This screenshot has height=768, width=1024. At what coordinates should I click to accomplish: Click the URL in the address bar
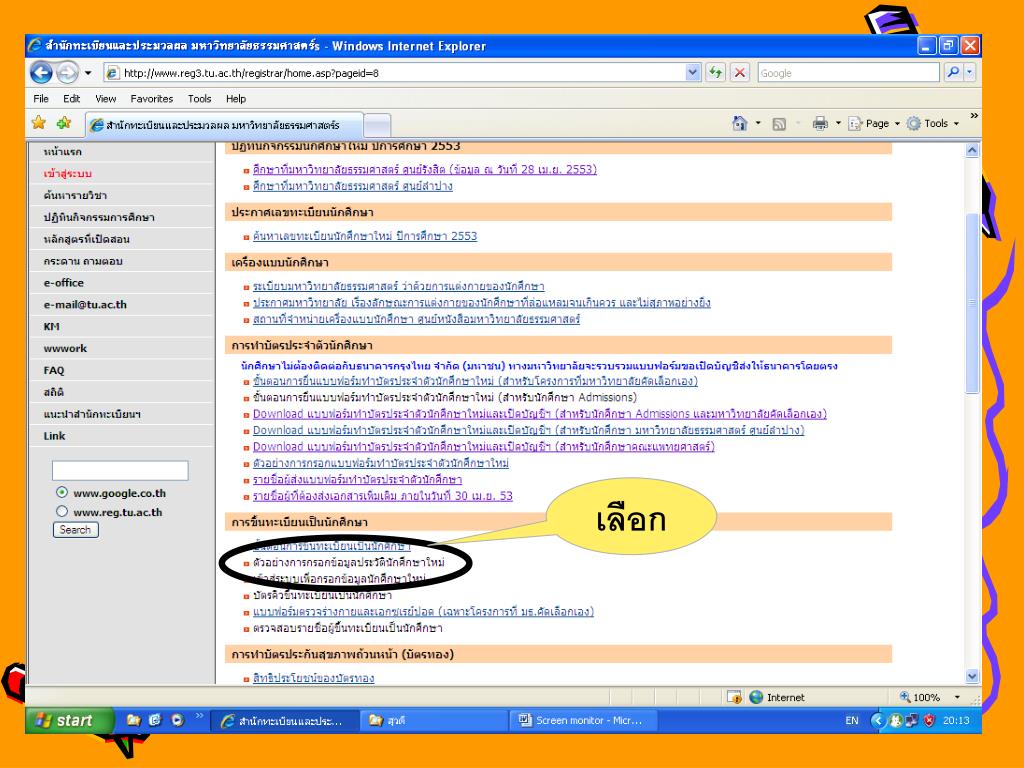pos(251,73)
